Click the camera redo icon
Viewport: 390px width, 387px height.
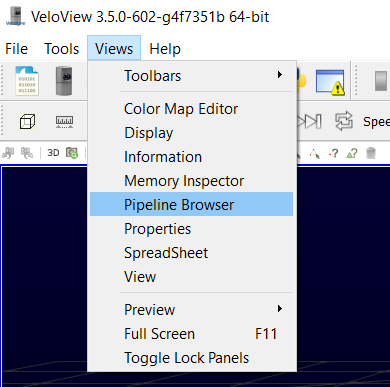point(27,153)
